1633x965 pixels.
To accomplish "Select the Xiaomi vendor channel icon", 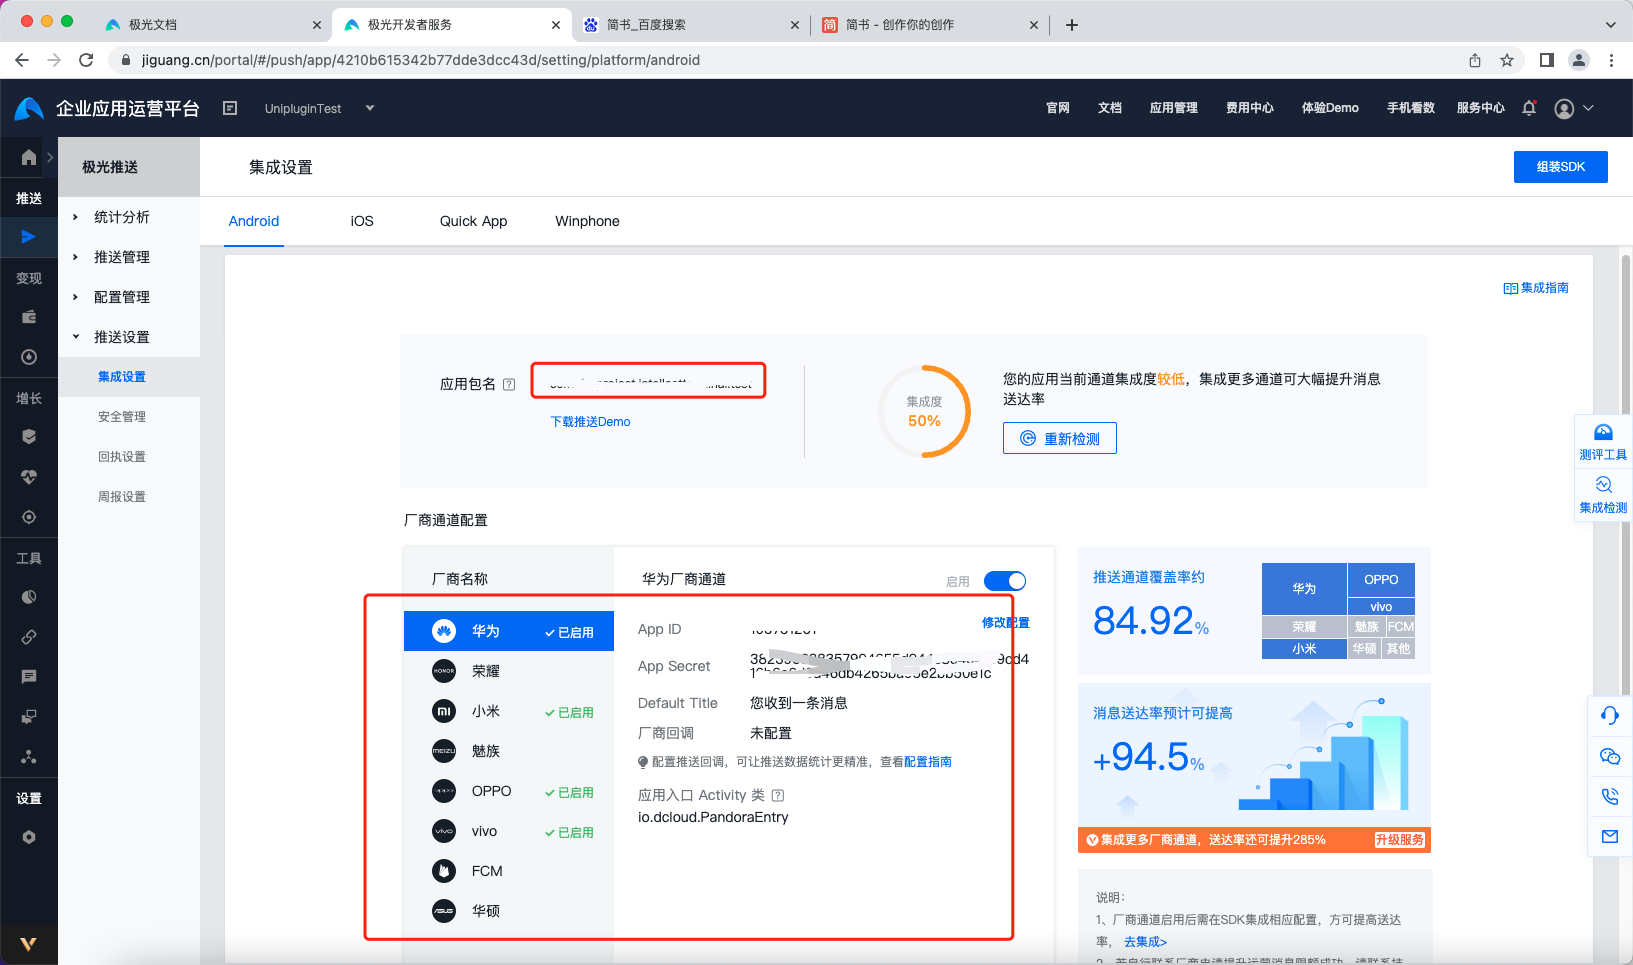I will (443, 711).
